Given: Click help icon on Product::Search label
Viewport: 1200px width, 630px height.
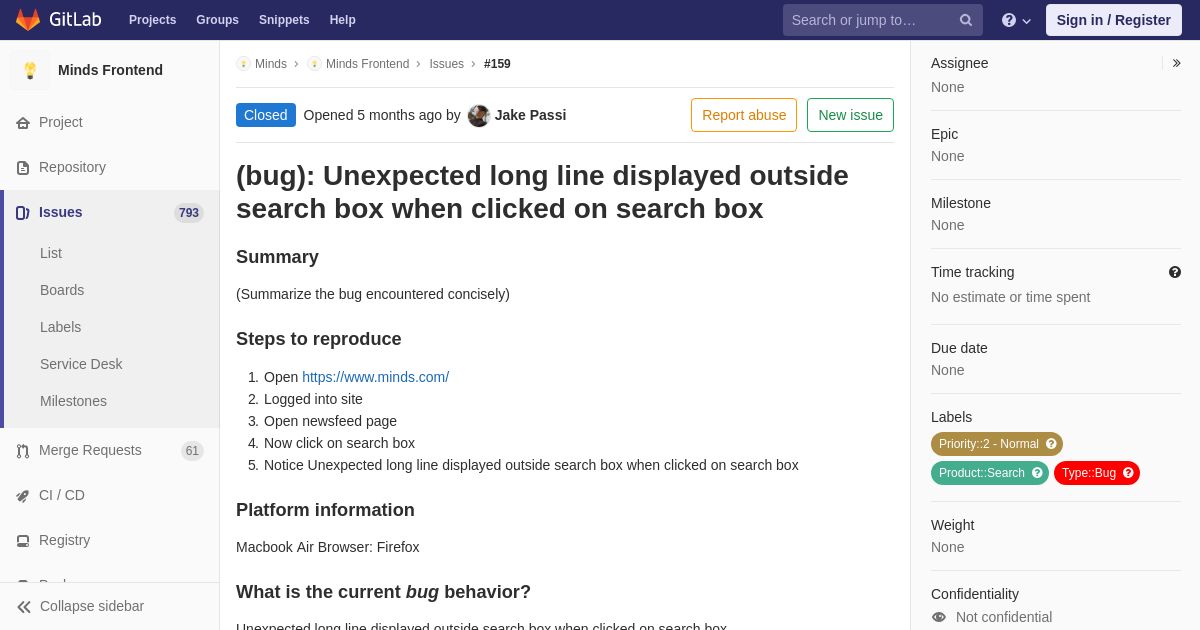Looking at the screenshot, I should pos(1037,473).
